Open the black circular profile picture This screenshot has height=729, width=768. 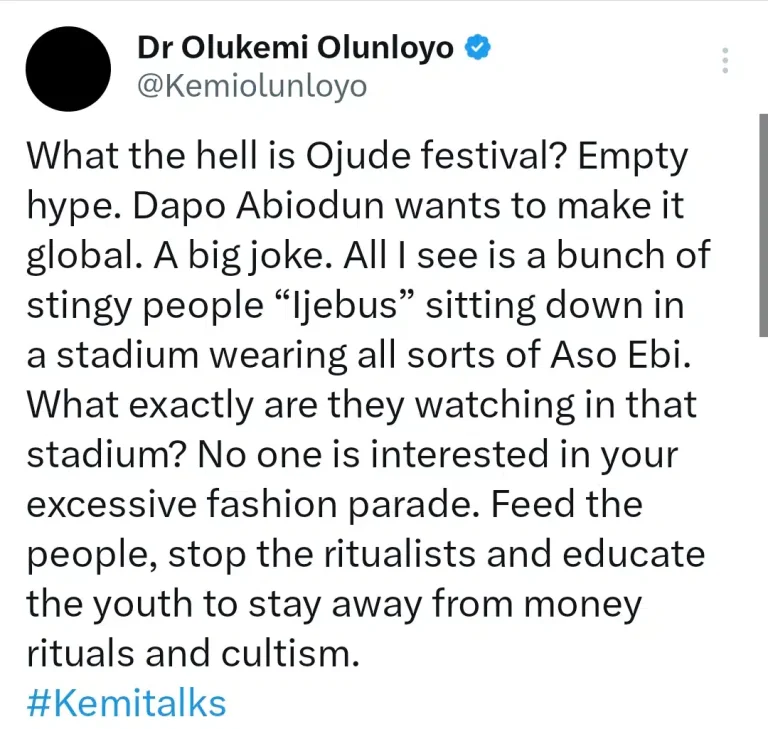pyautogui.click(x=69, y=68)
